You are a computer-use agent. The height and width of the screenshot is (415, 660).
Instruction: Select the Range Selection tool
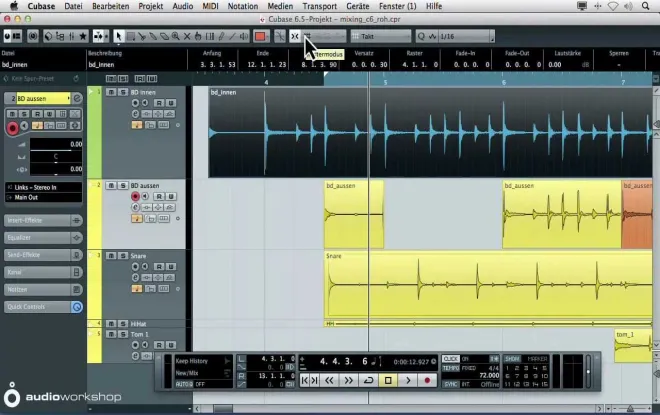click(131, 37)
